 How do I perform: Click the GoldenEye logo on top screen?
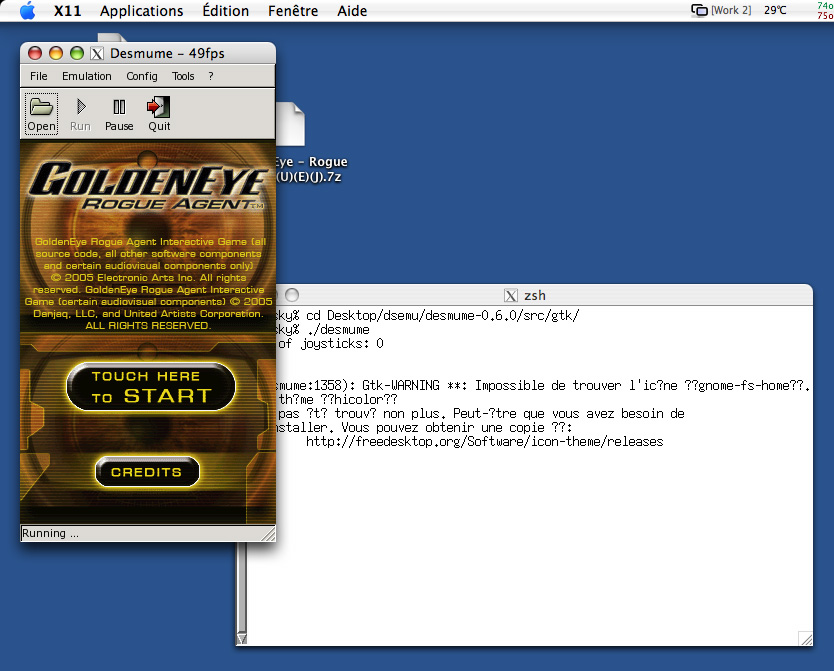tap(148, 186)
